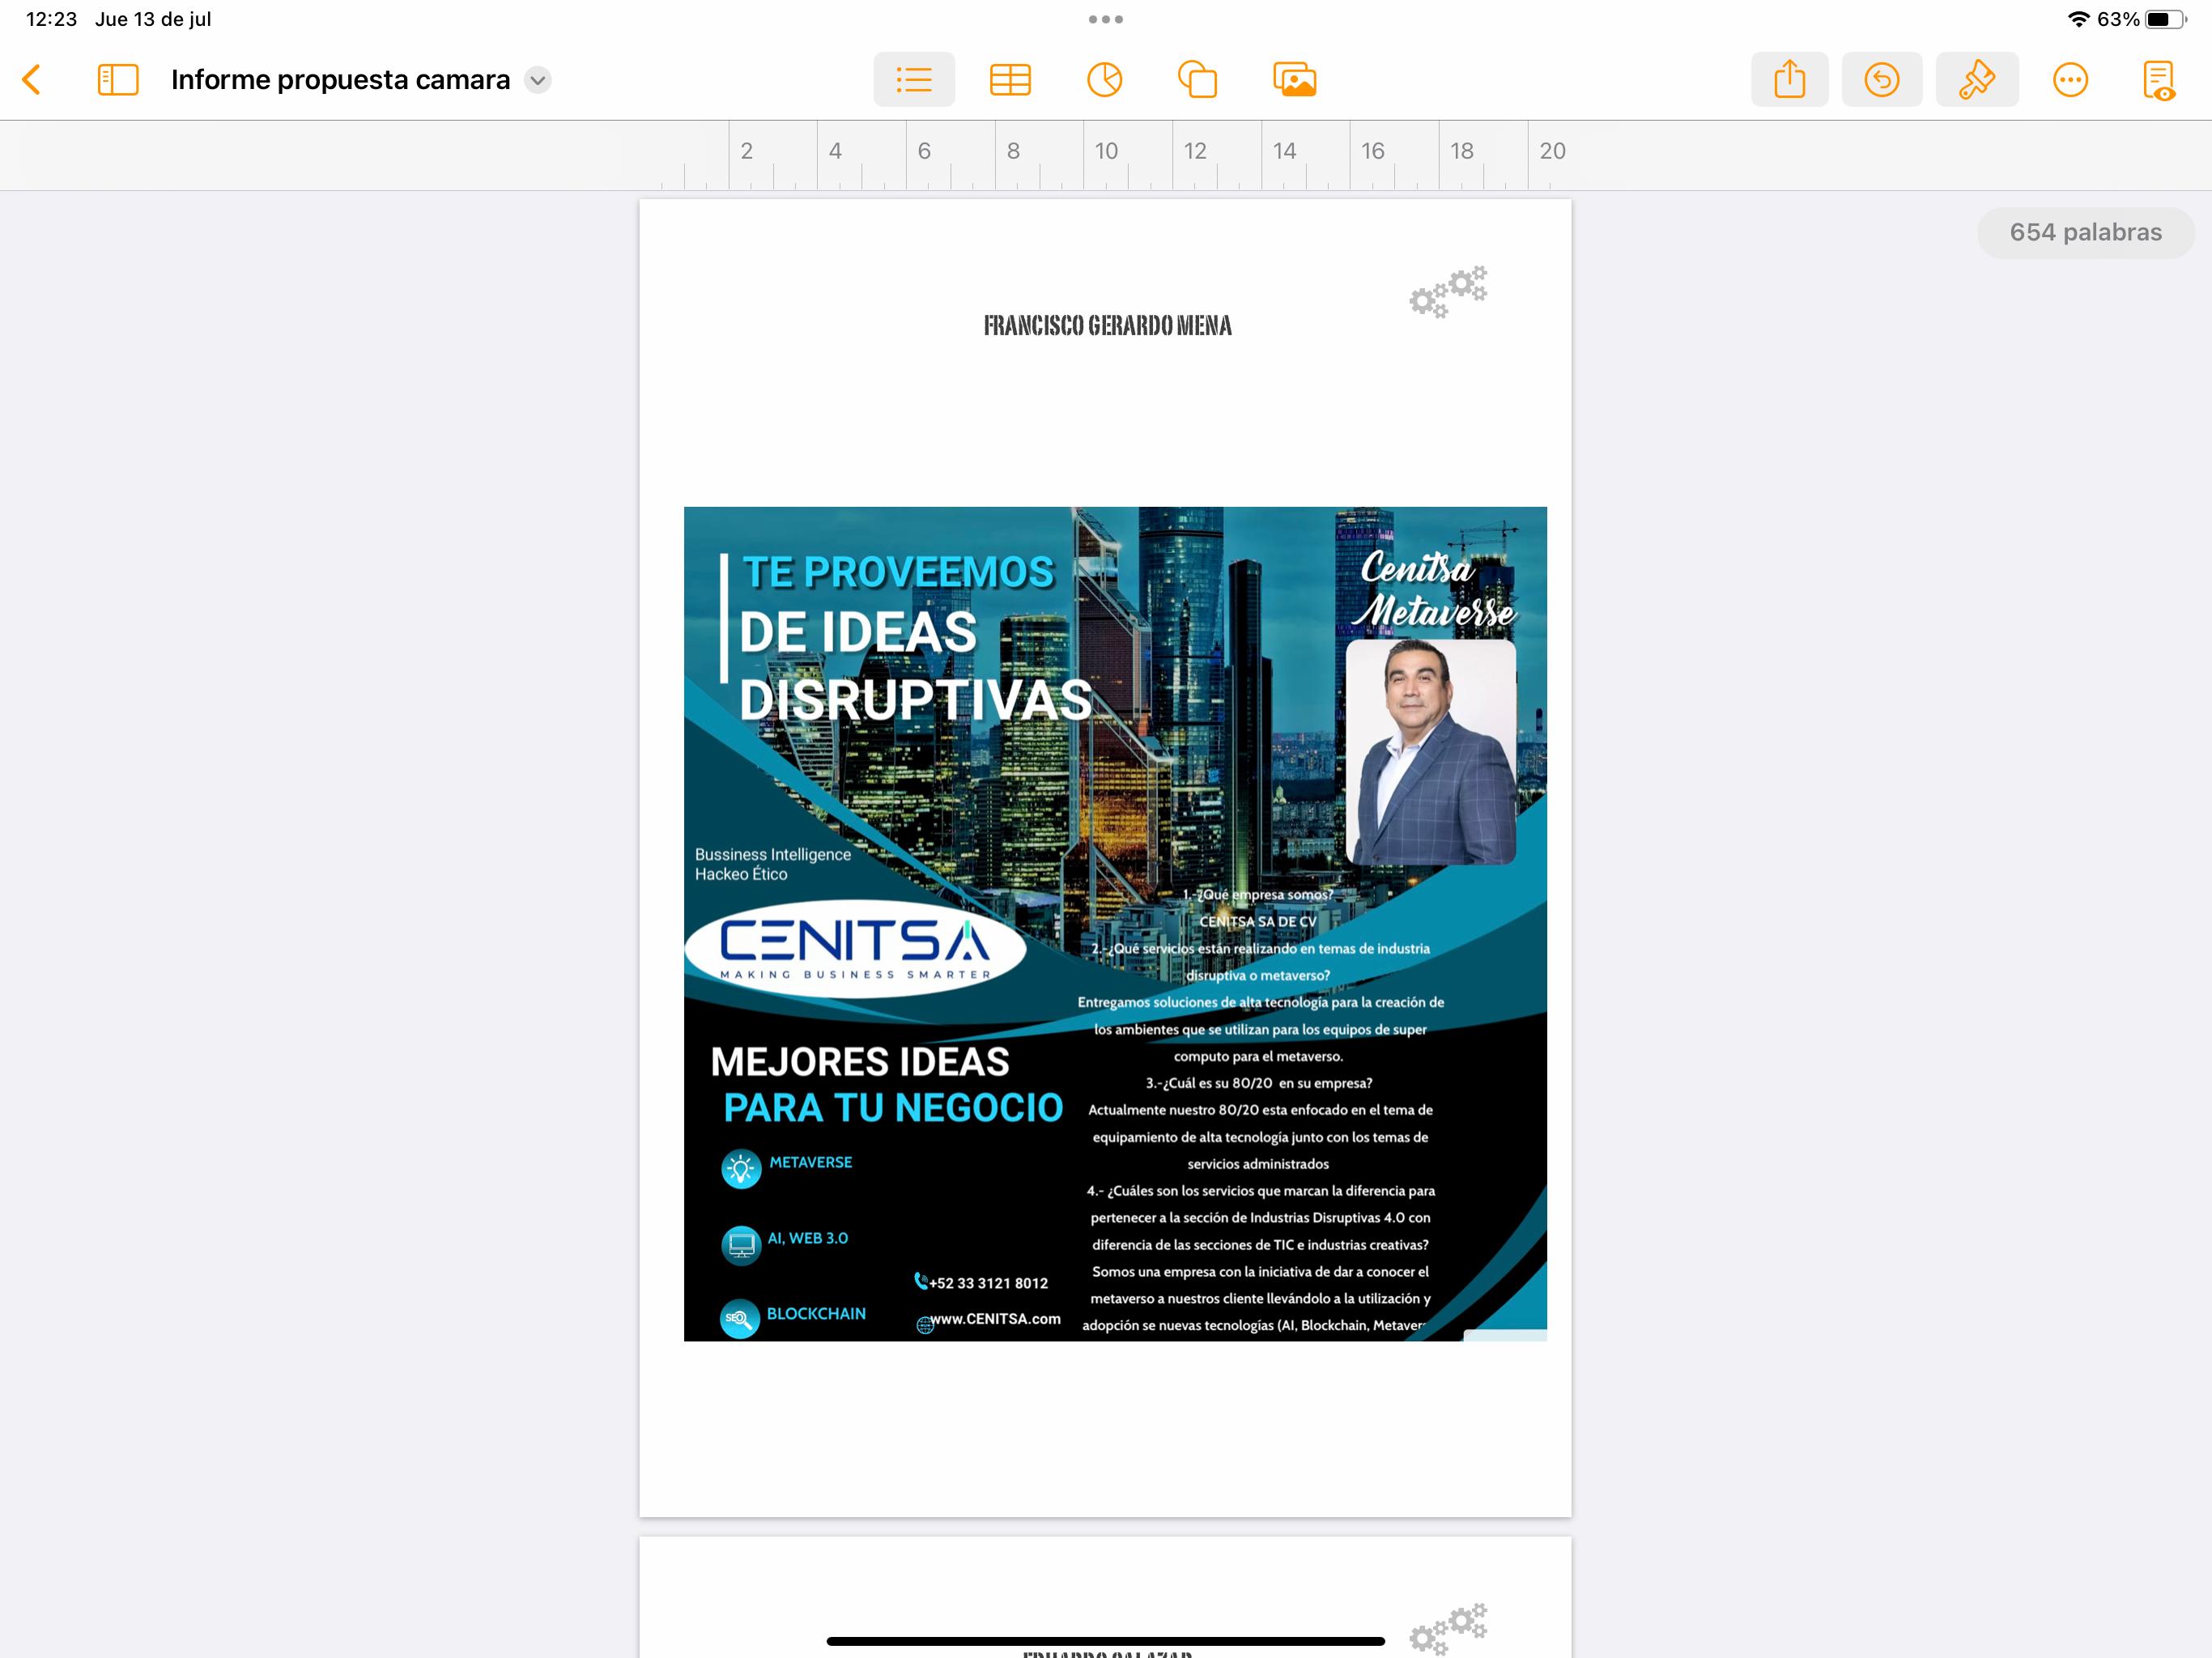Open the media and photo insert menu
This screenshot has height=1658, width=2212.
1294,80
